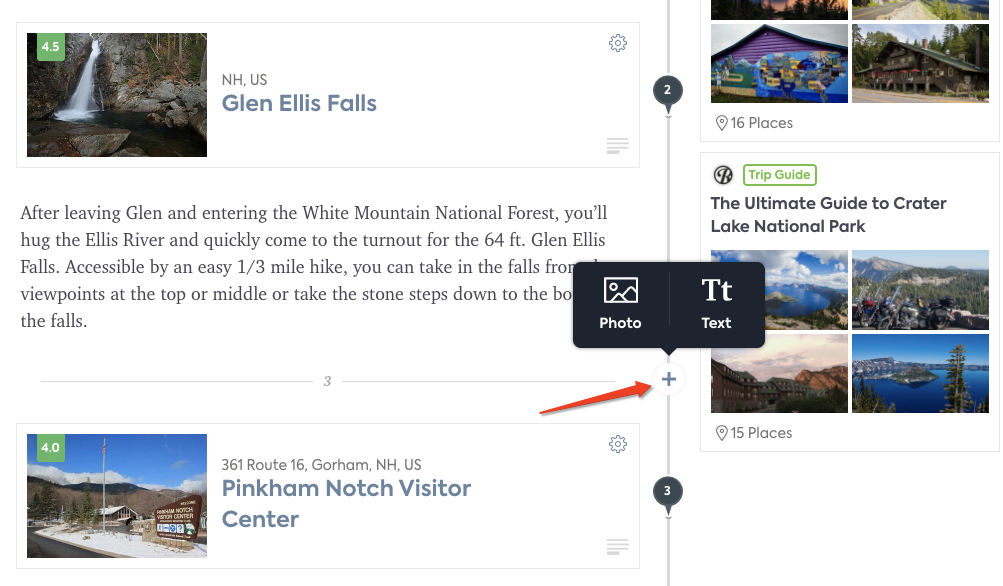Click the plus add-content button on timeline
The image size is (1003, 586).
click(x=668, y=379)
